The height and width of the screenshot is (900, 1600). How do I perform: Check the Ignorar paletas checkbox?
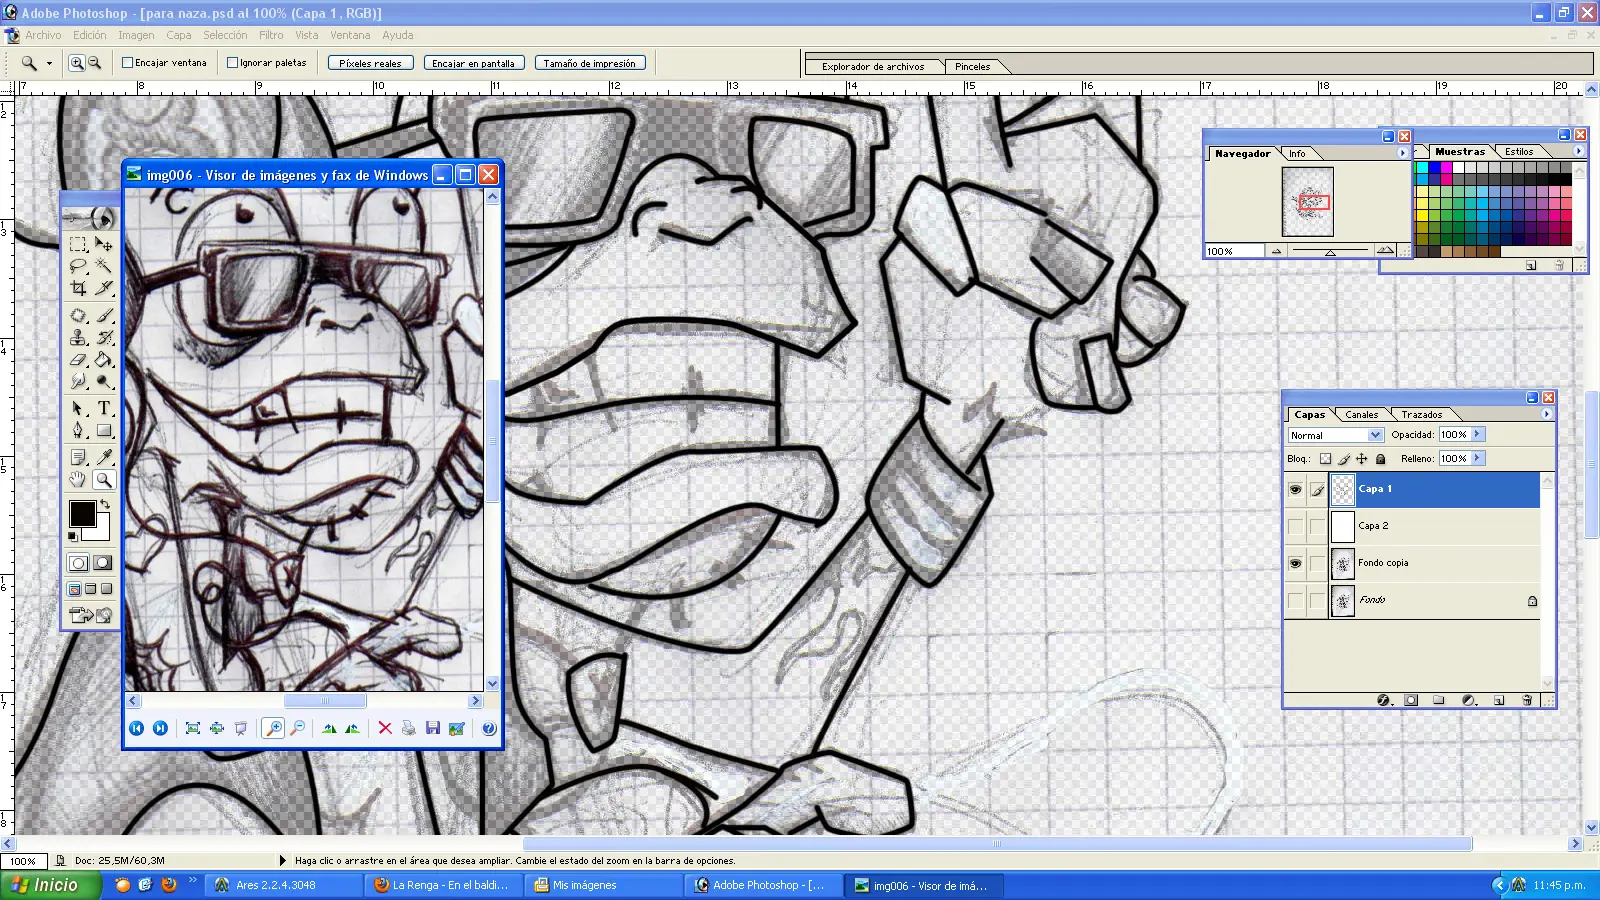coord(232,62)
